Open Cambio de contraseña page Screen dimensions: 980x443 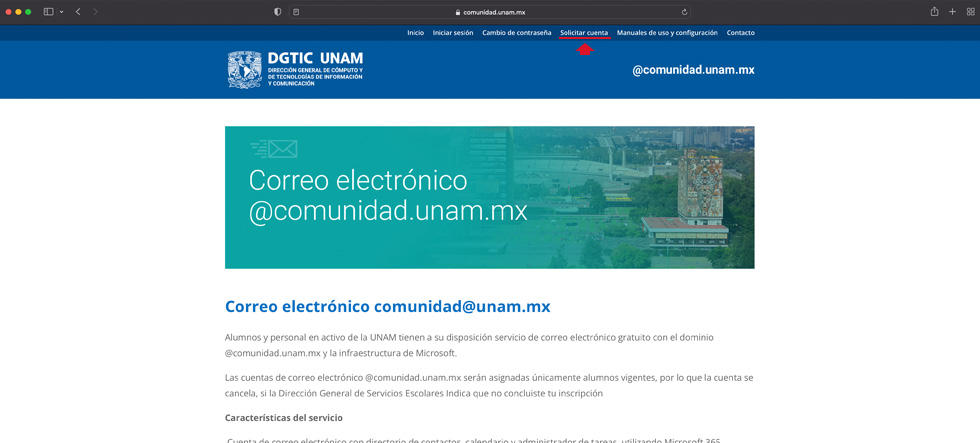point(517,32)
